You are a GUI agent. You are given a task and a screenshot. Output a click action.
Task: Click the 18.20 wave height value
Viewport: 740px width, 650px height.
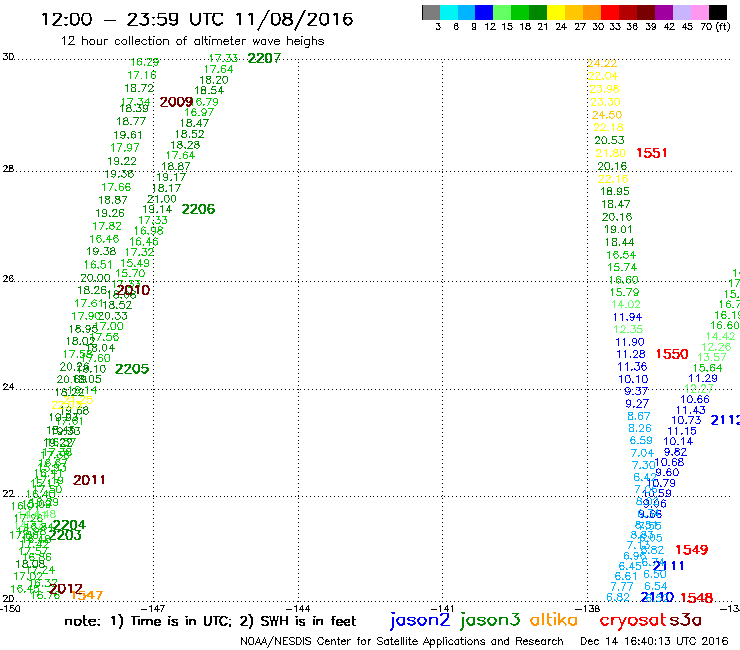click(214, 80)
